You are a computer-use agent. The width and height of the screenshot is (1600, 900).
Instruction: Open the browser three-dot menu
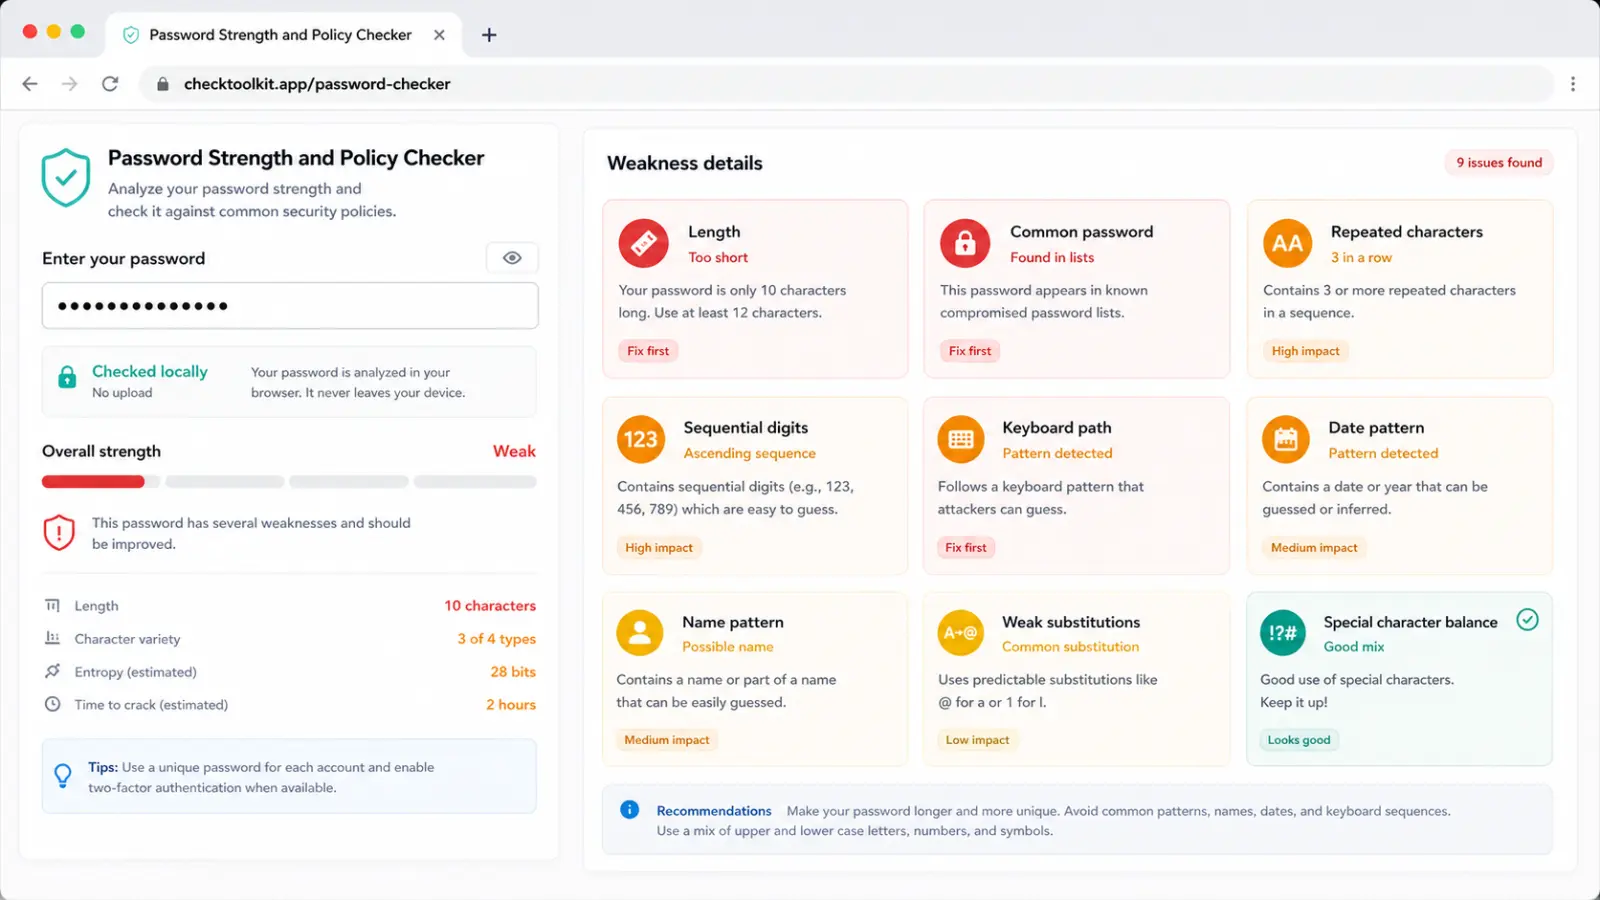pyautogui.click(x=1573, y=84)
